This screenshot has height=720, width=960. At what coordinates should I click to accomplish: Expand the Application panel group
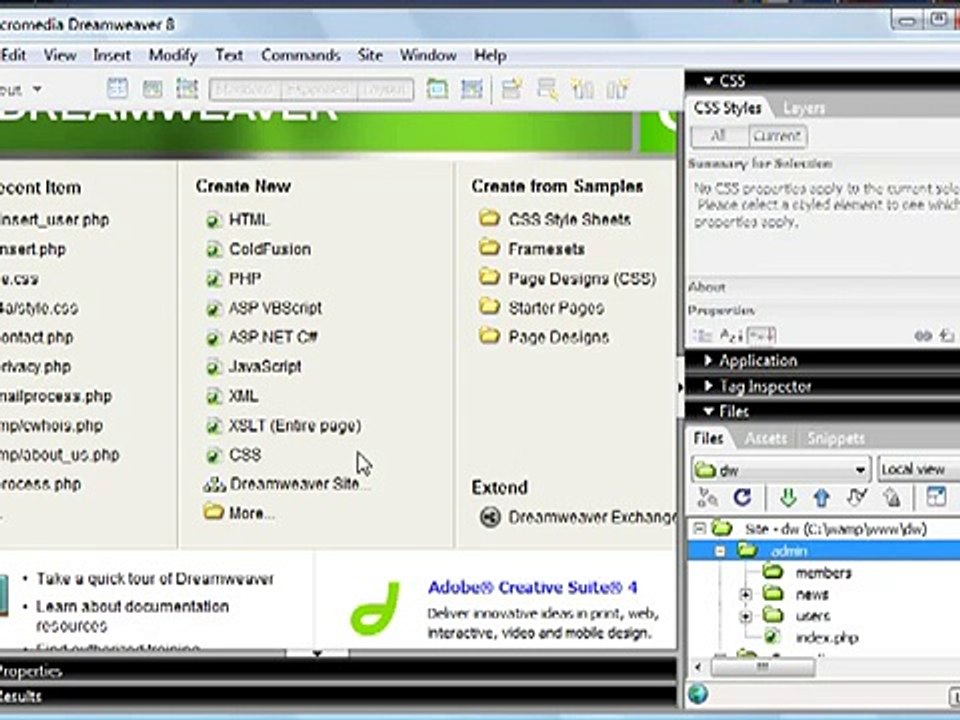tap(708, 361)
